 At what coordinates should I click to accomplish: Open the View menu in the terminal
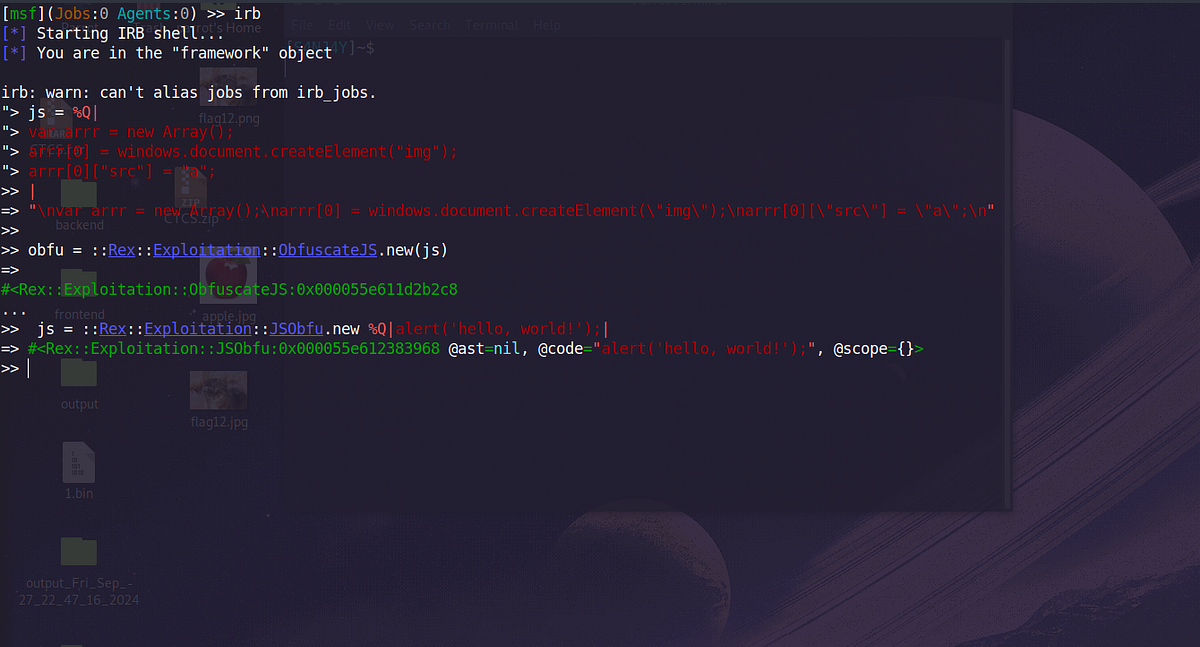379,25
